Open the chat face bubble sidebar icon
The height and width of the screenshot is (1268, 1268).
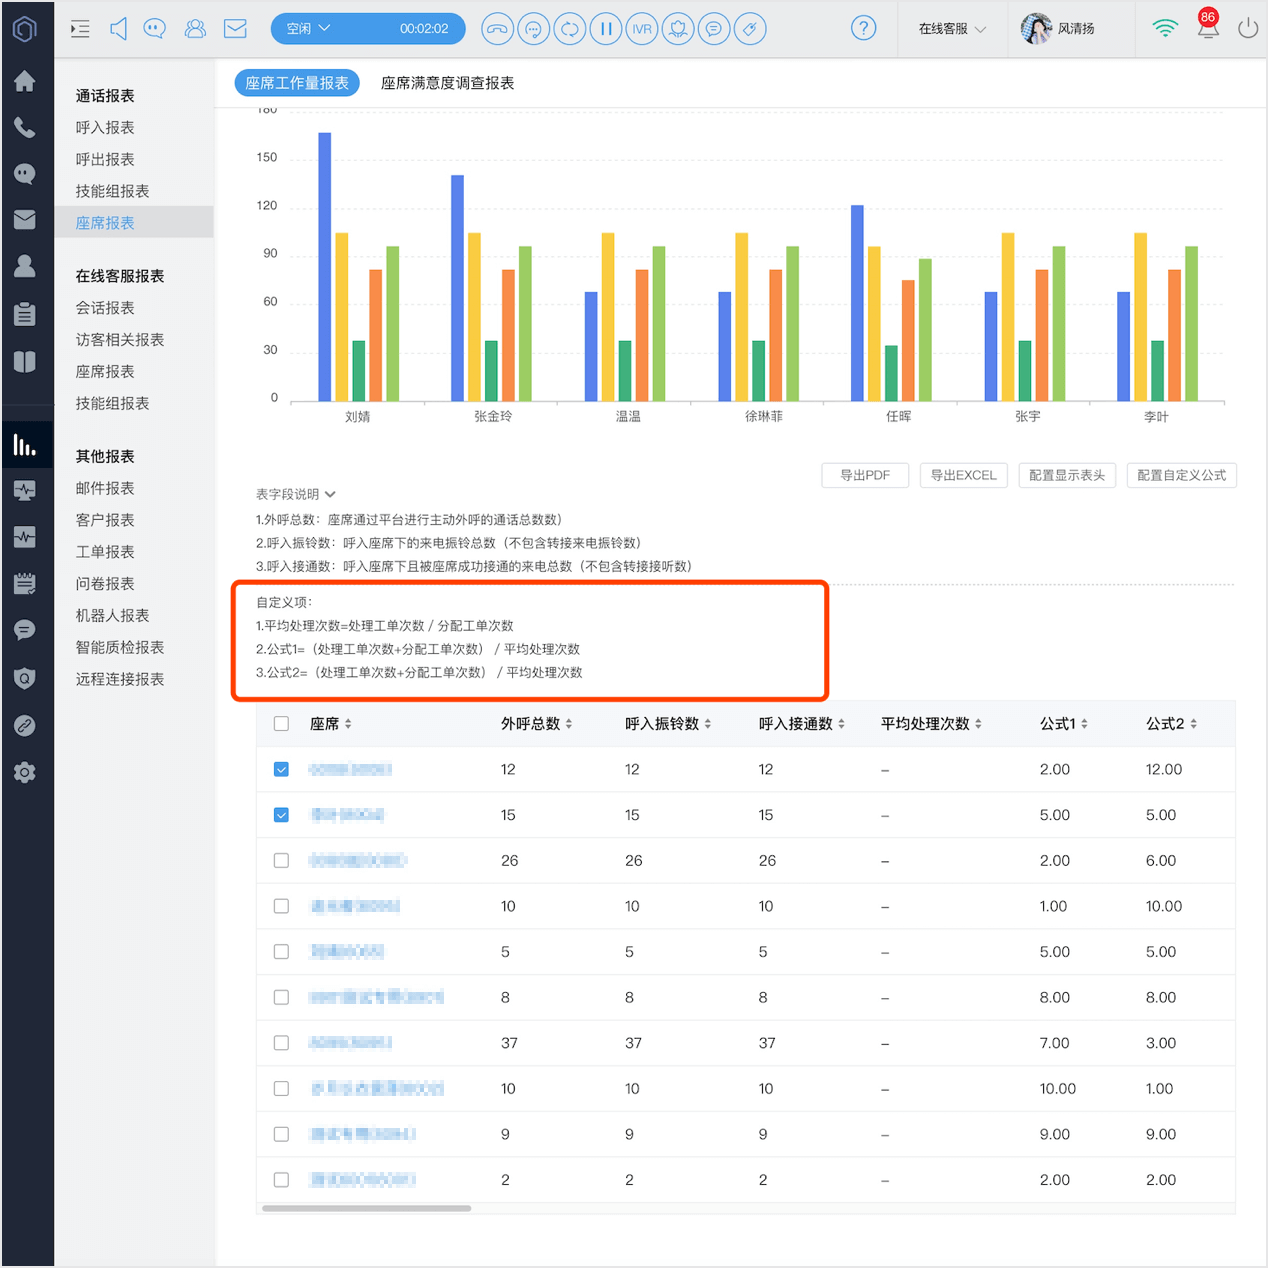tap(25, 174)
